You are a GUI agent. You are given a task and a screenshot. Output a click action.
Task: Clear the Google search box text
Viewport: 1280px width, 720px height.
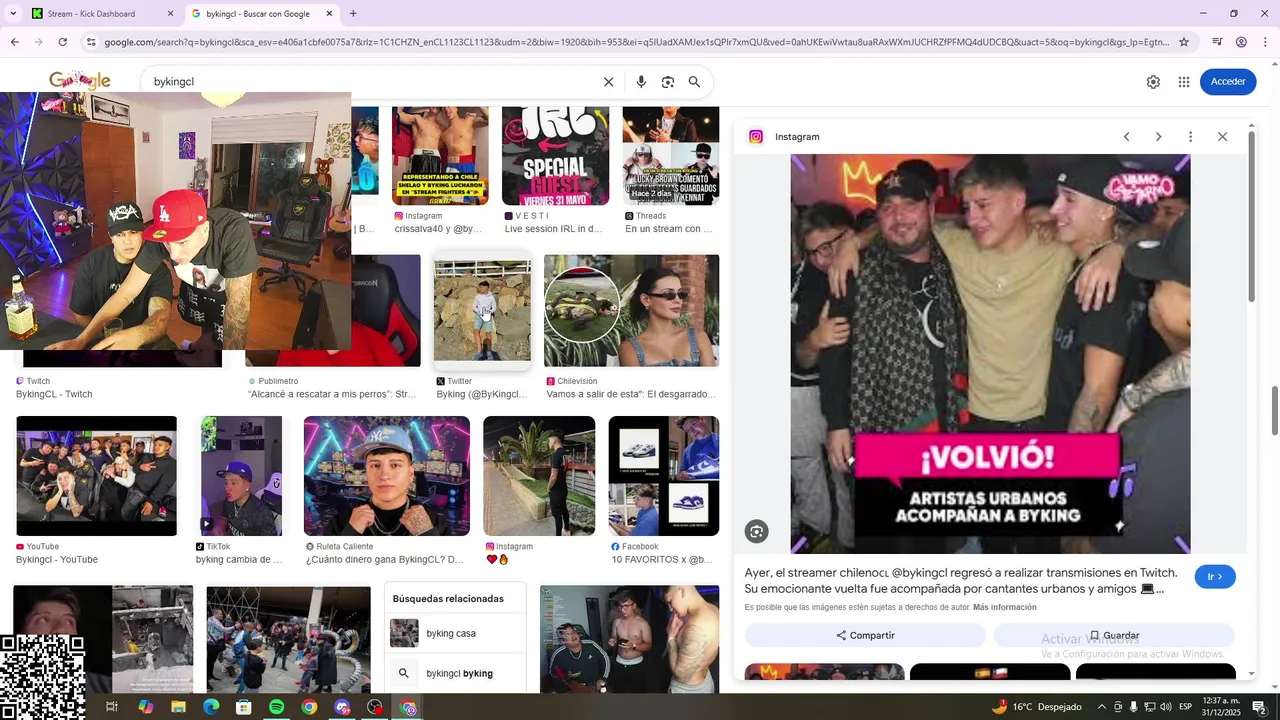[x=608, y=82]
